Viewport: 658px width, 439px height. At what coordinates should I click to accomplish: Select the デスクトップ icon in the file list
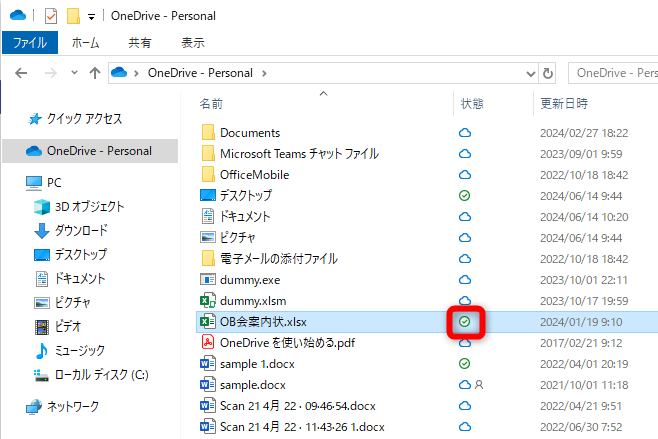208,195
